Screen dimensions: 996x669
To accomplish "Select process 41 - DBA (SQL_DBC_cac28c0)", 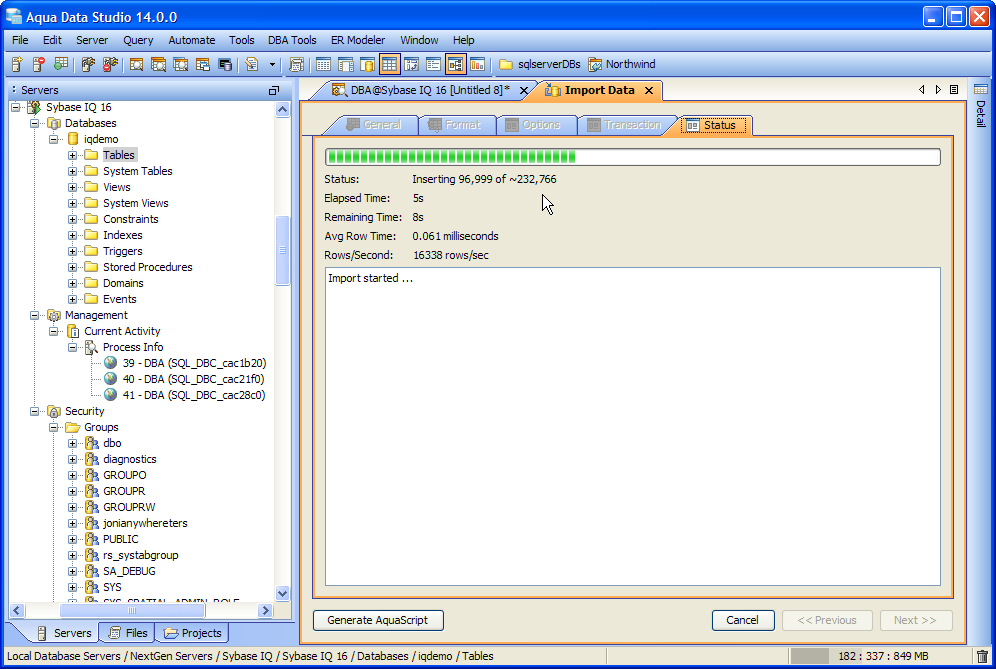I will point(194,395).
